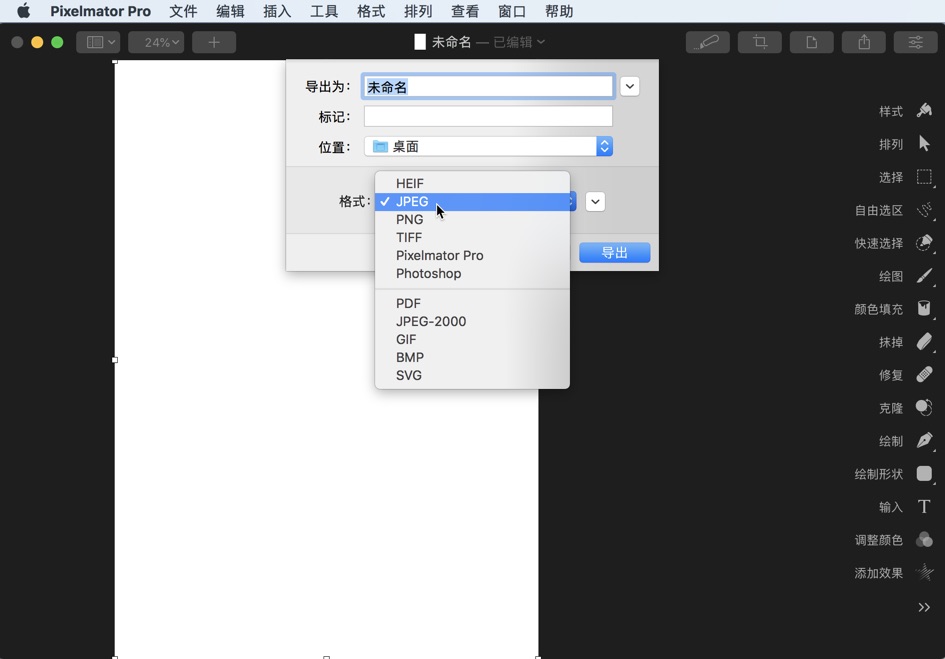Screen dimensions: 945x659
Task: Choose JPEG-2000 format
Action: pyautogui.click(x=472, y=321)
